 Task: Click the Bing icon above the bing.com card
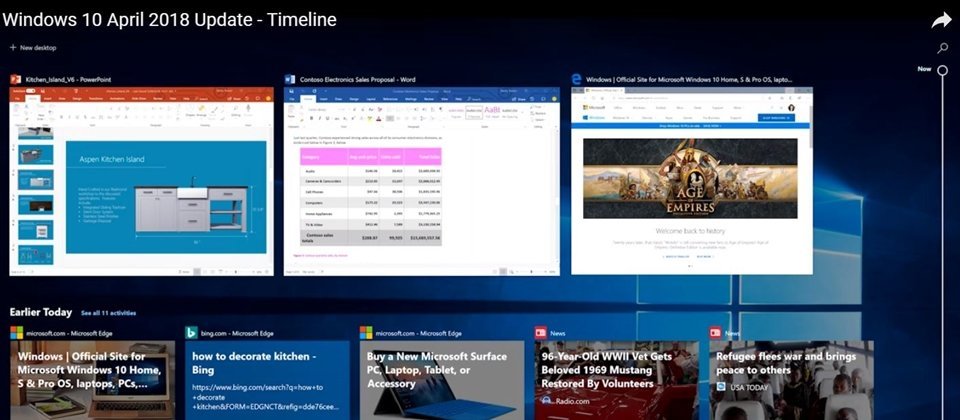(x=192, y=332)
